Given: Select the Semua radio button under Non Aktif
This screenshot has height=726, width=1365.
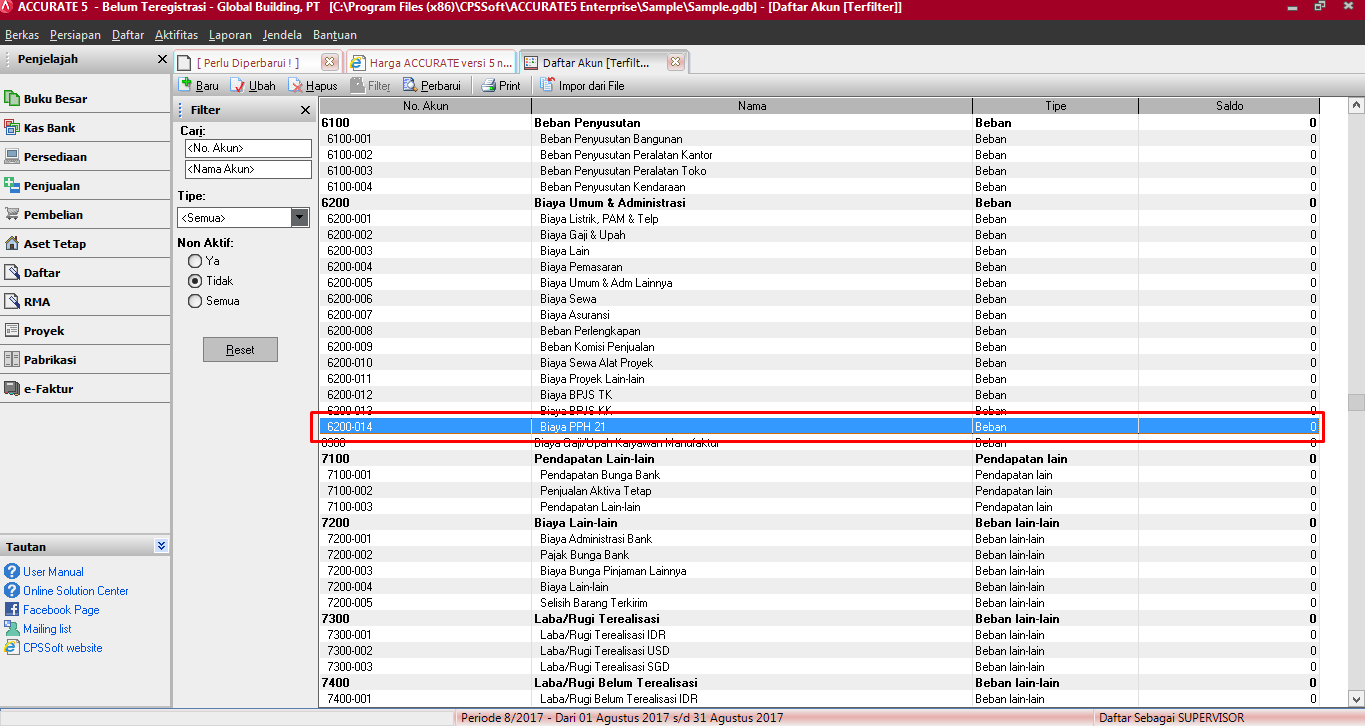Looking at the screenshot, I should (195, 301).
